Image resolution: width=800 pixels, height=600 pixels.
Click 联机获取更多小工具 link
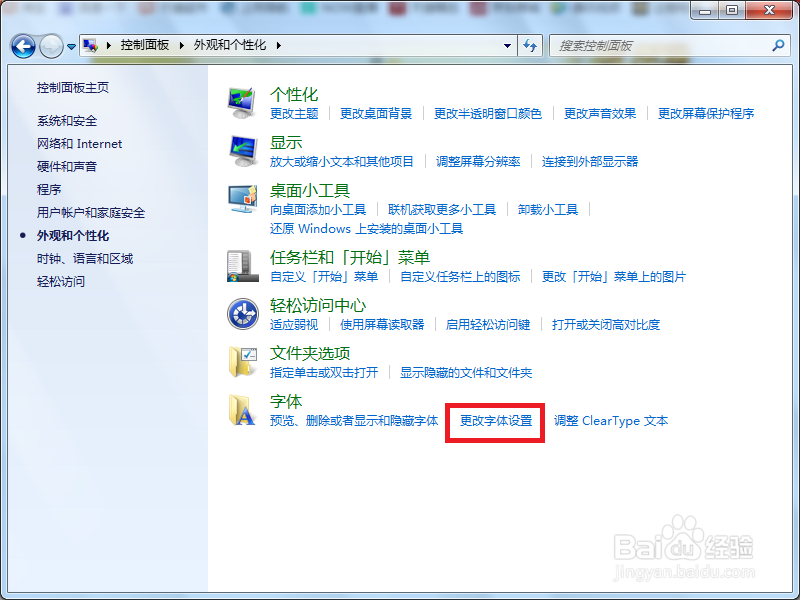pos(442,210)
